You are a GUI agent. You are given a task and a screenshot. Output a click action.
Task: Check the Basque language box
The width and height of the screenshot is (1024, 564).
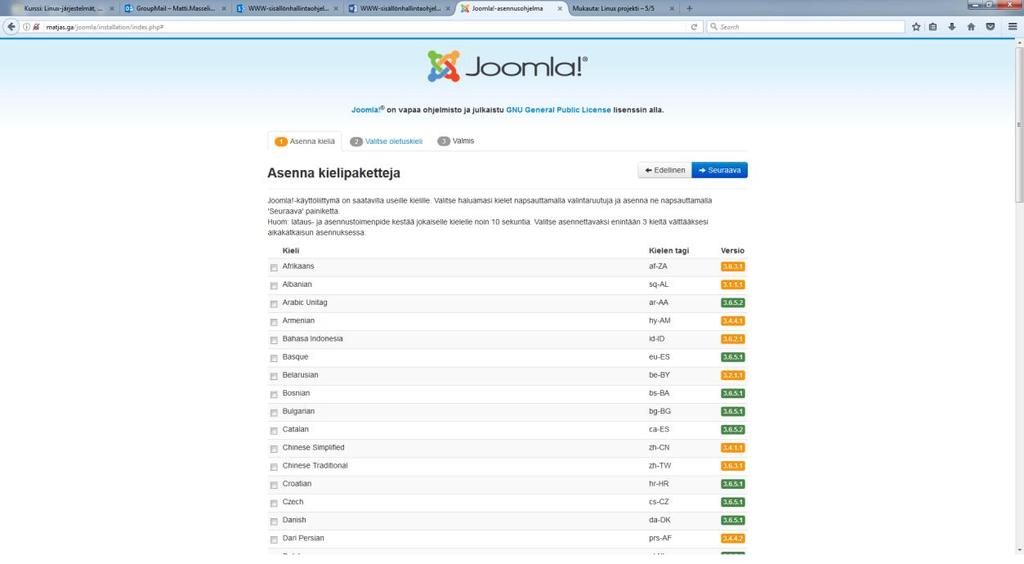(274, 358)
